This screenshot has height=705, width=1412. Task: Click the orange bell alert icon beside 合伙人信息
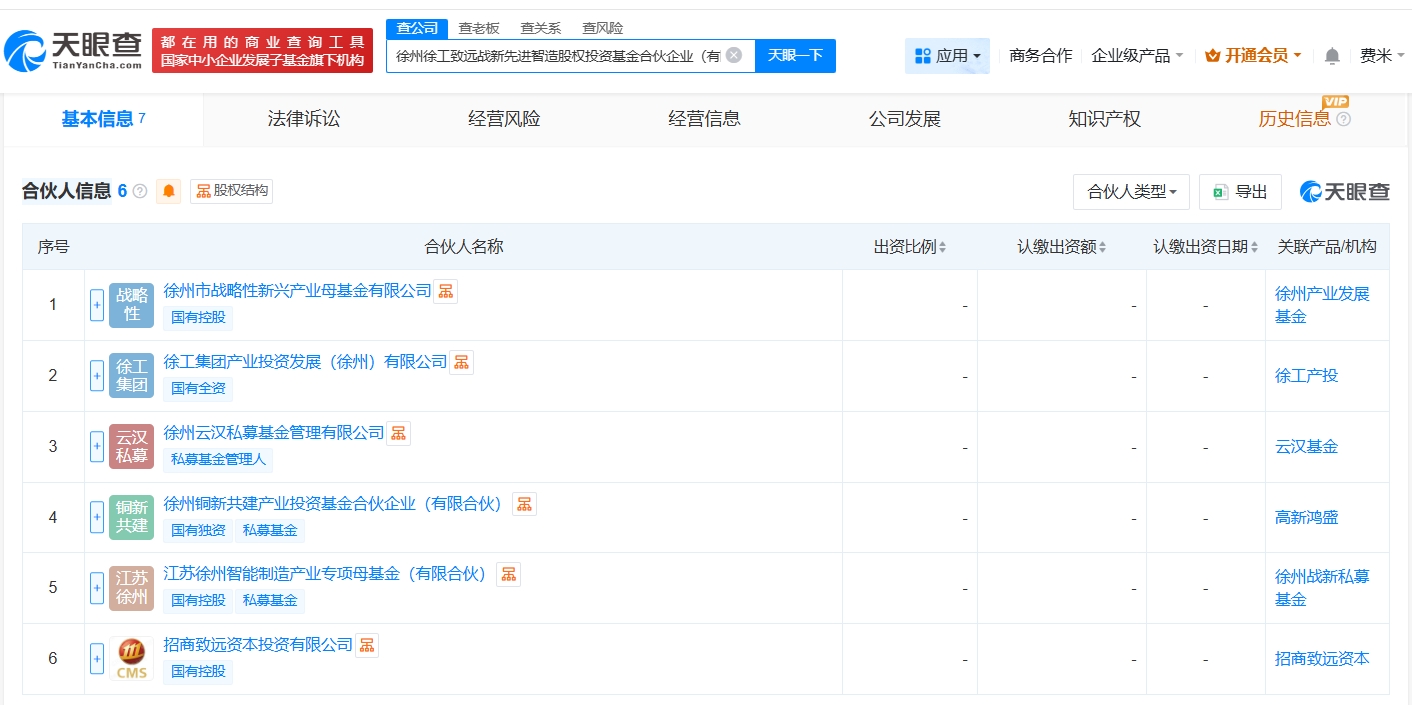(168, 191)
